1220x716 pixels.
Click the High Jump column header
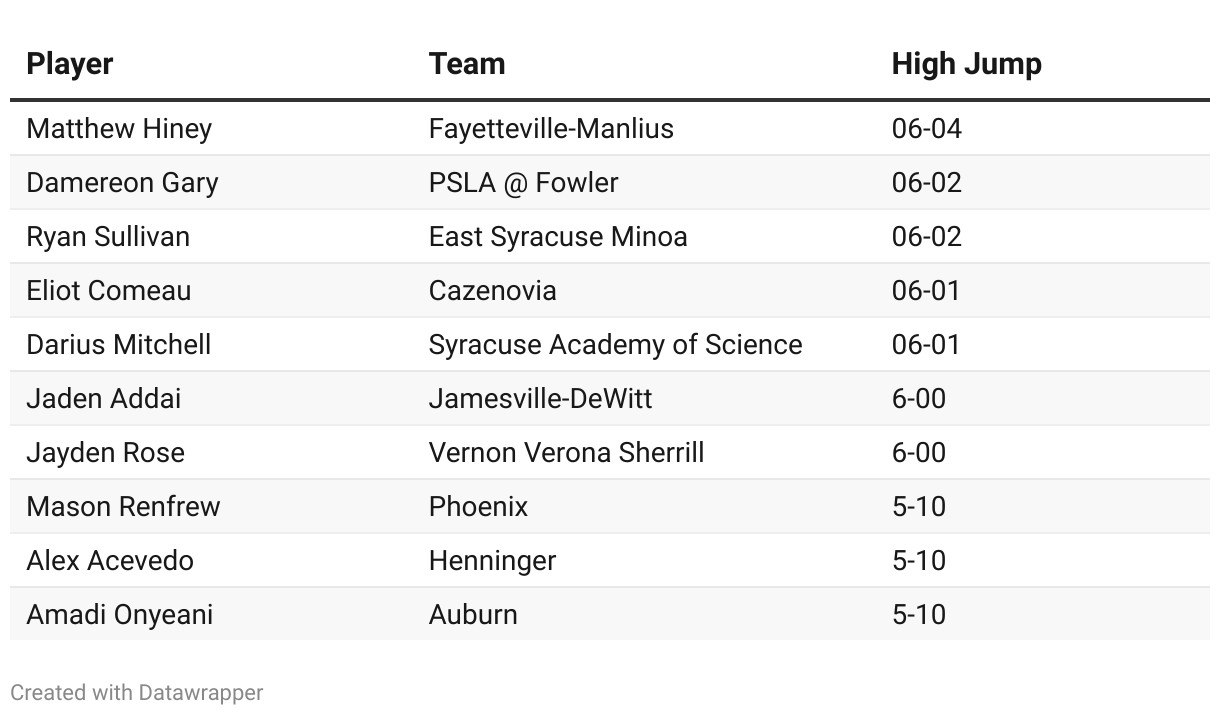tap(966, 64)
